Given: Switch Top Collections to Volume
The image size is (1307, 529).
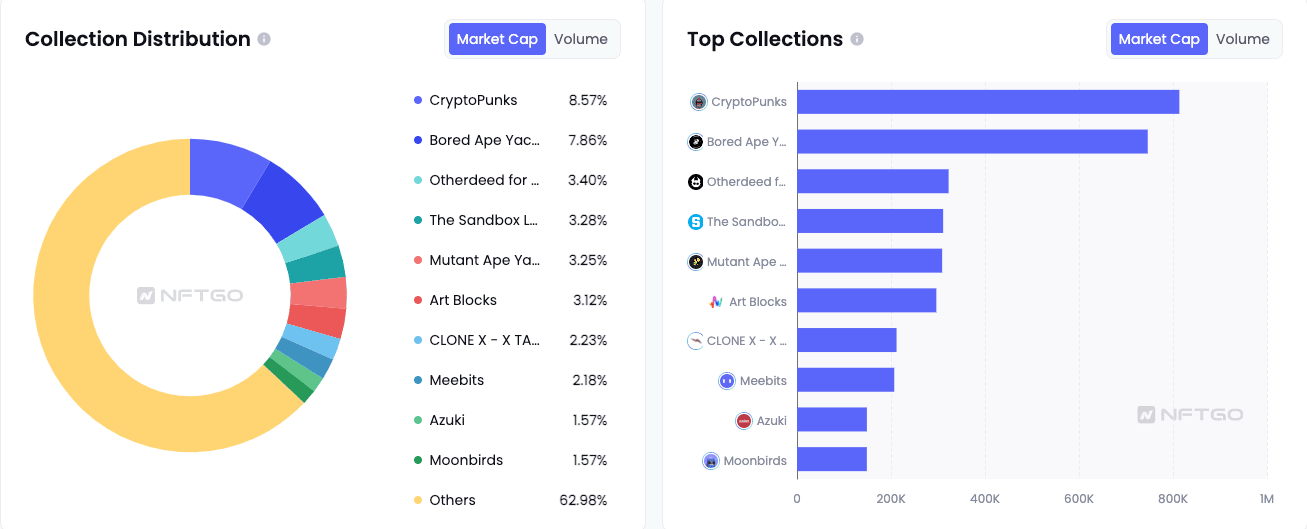Looking at the screenshot, I should [x=1243, y=39].
